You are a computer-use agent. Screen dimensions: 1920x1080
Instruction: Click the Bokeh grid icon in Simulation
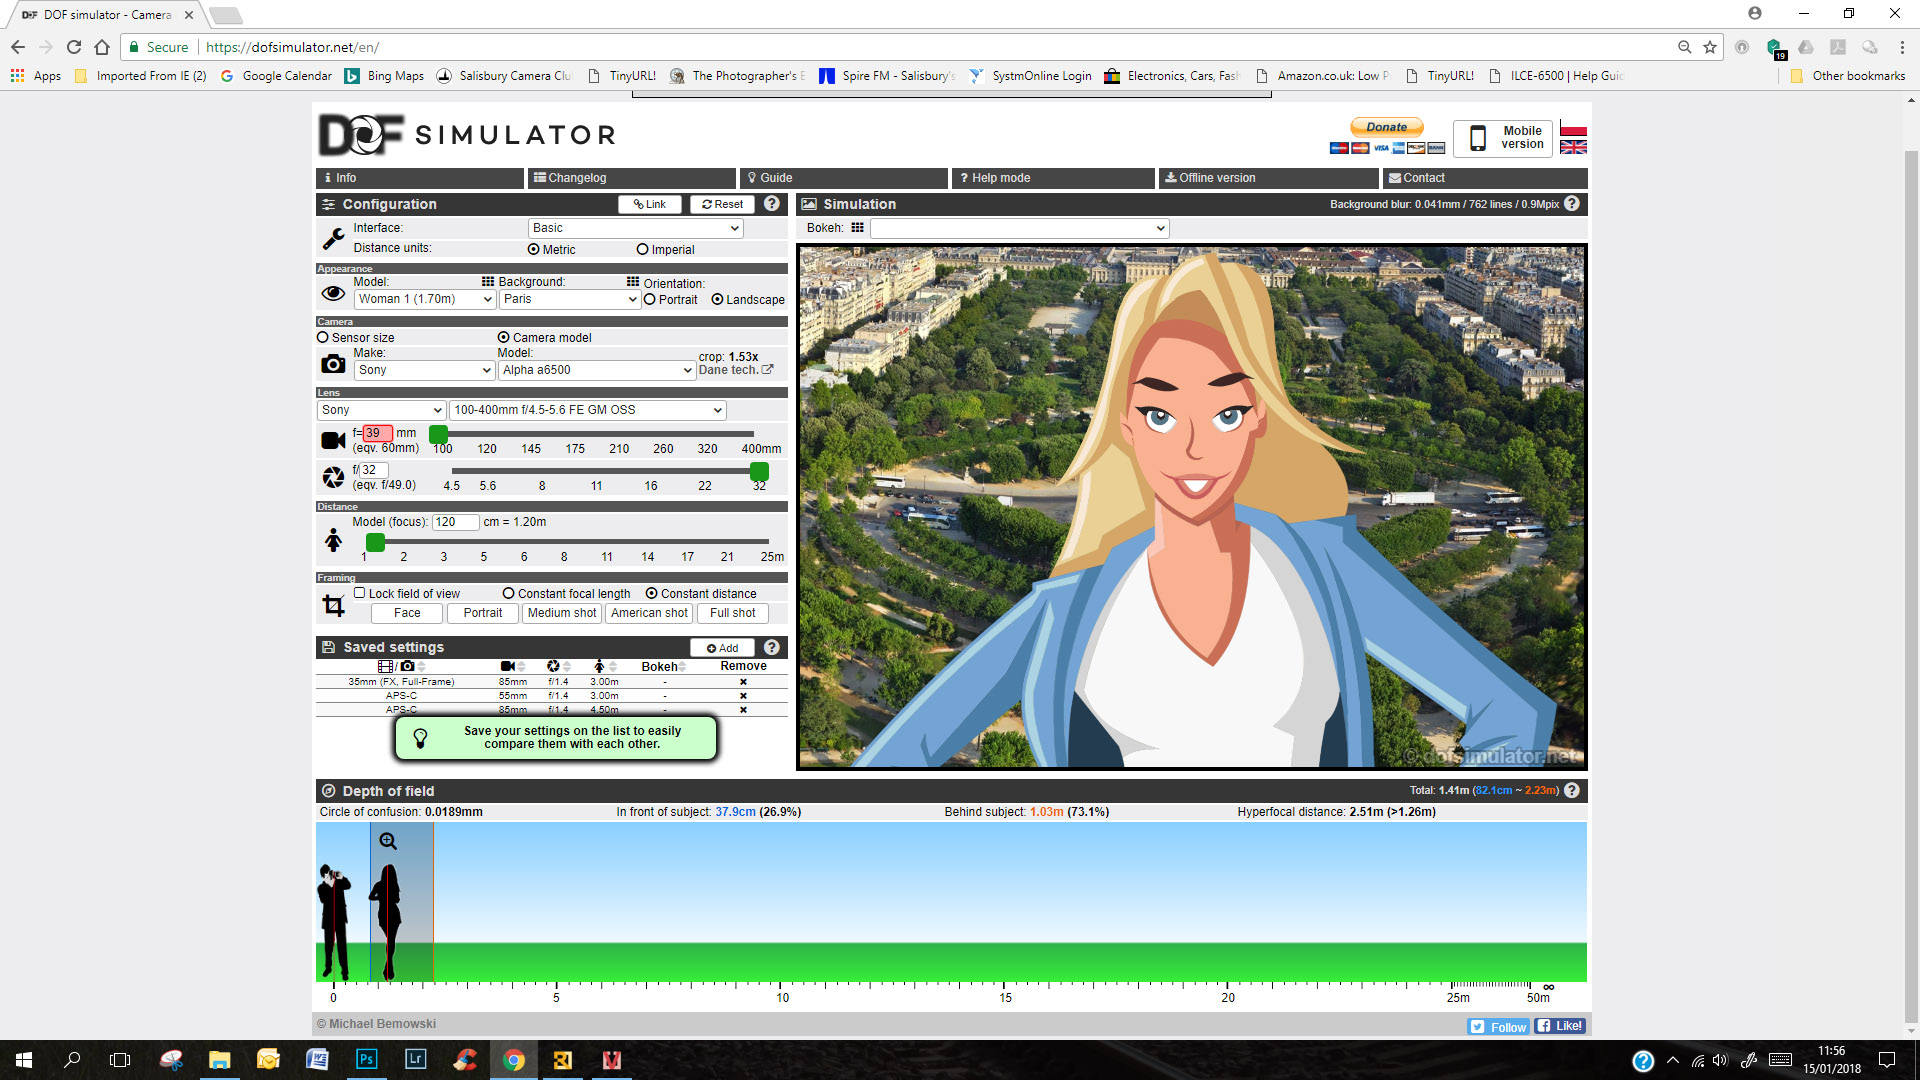click(857, 228)
